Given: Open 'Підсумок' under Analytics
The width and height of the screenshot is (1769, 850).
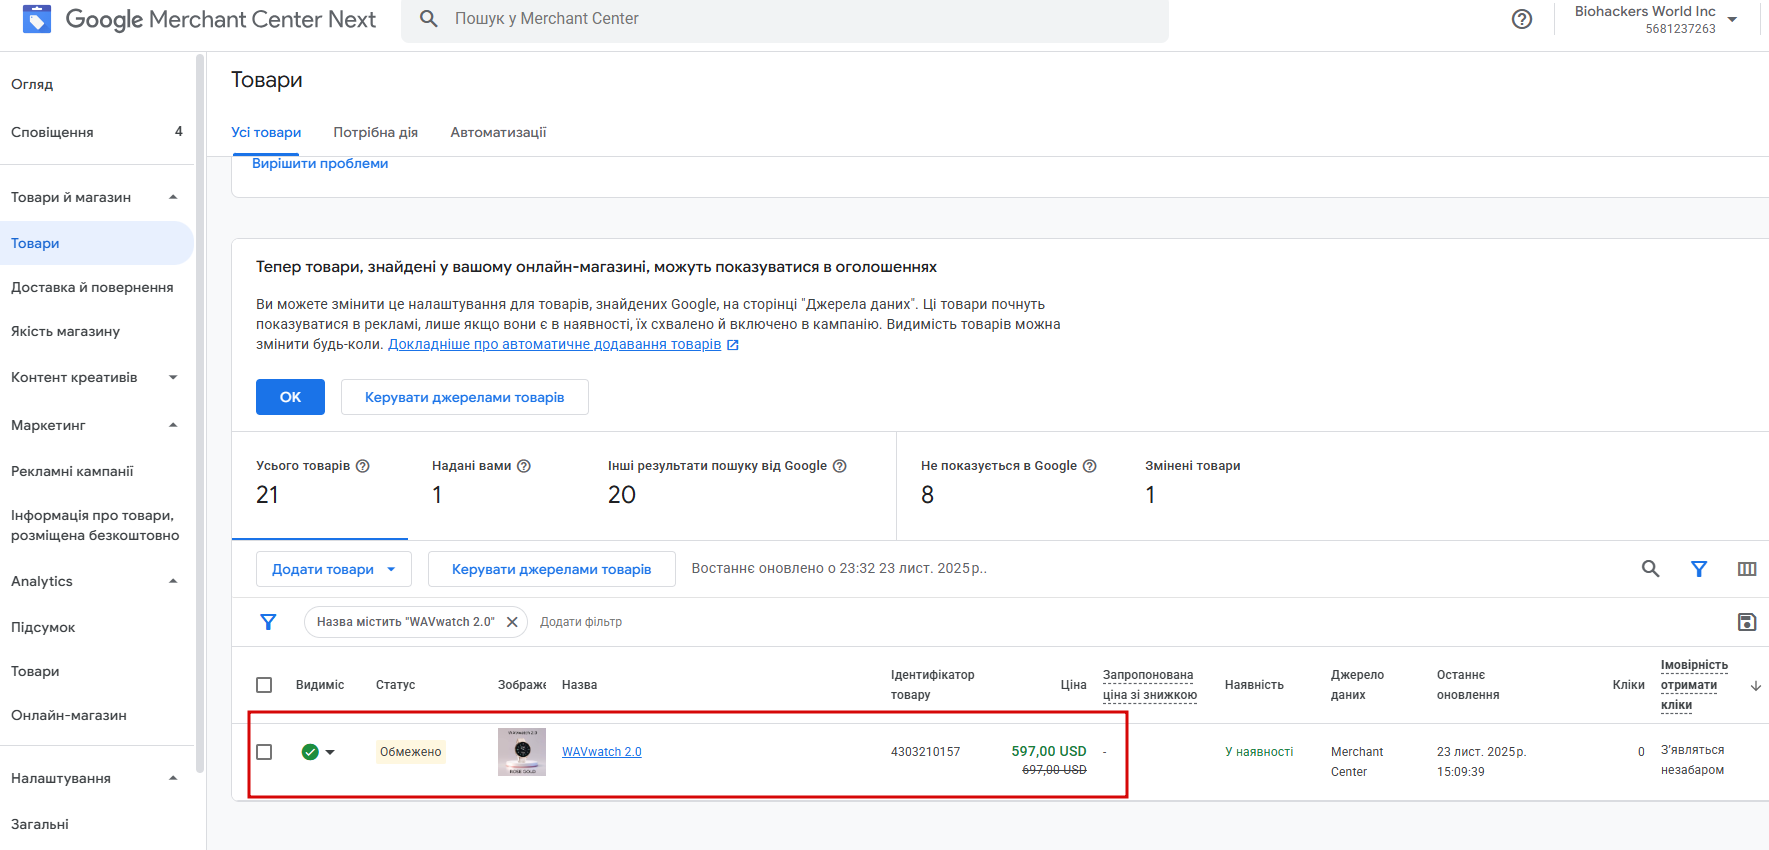Looking at the screenshot, I should [x=43, y=627].
